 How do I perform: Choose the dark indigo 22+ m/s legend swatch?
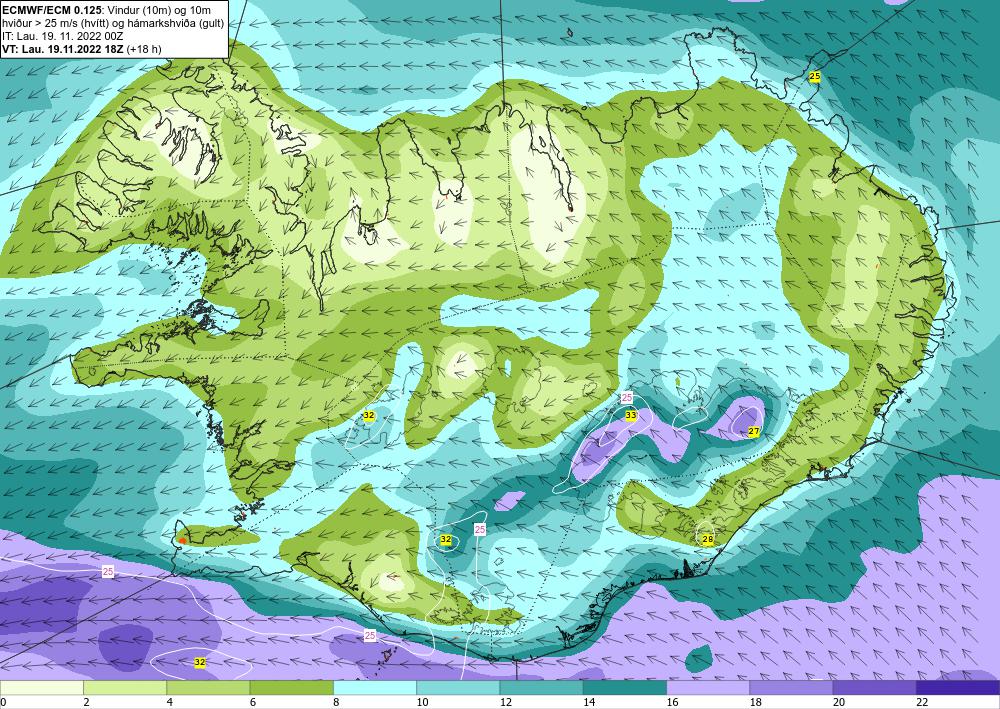pyautogui.click(x=958, y=687)
